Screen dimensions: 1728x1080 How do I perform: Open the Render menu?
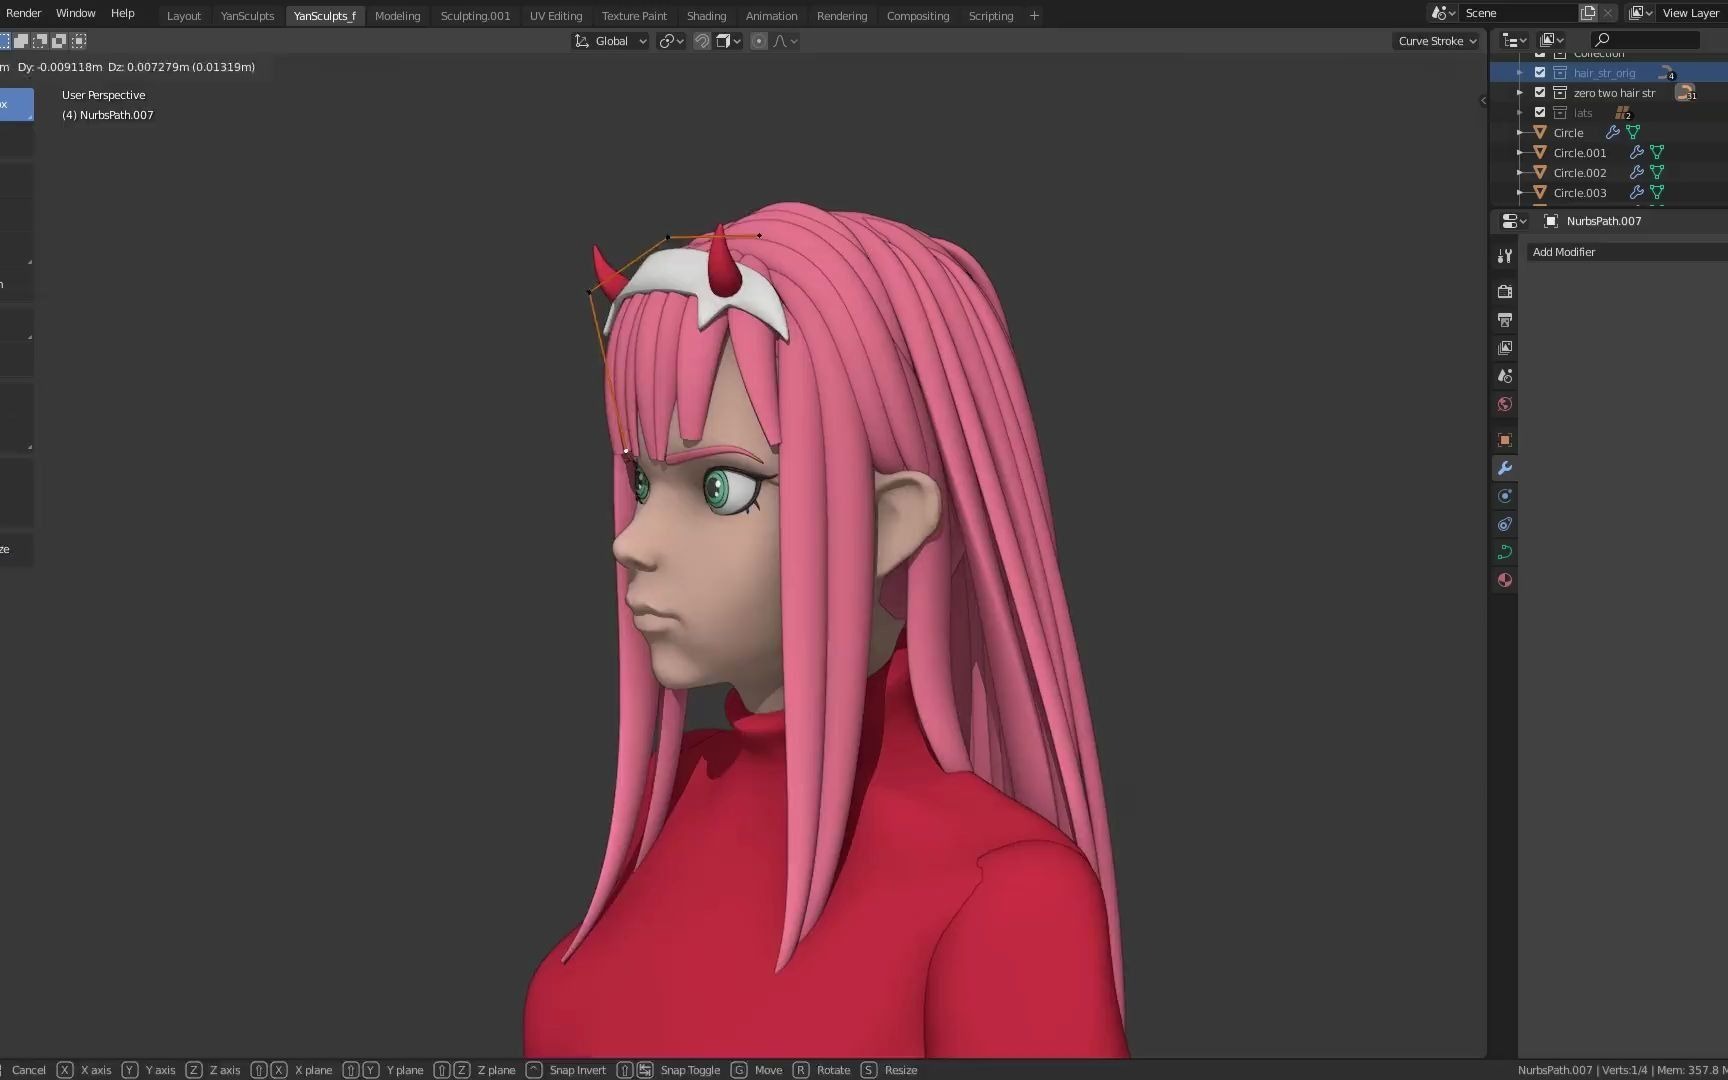point(23,13)
